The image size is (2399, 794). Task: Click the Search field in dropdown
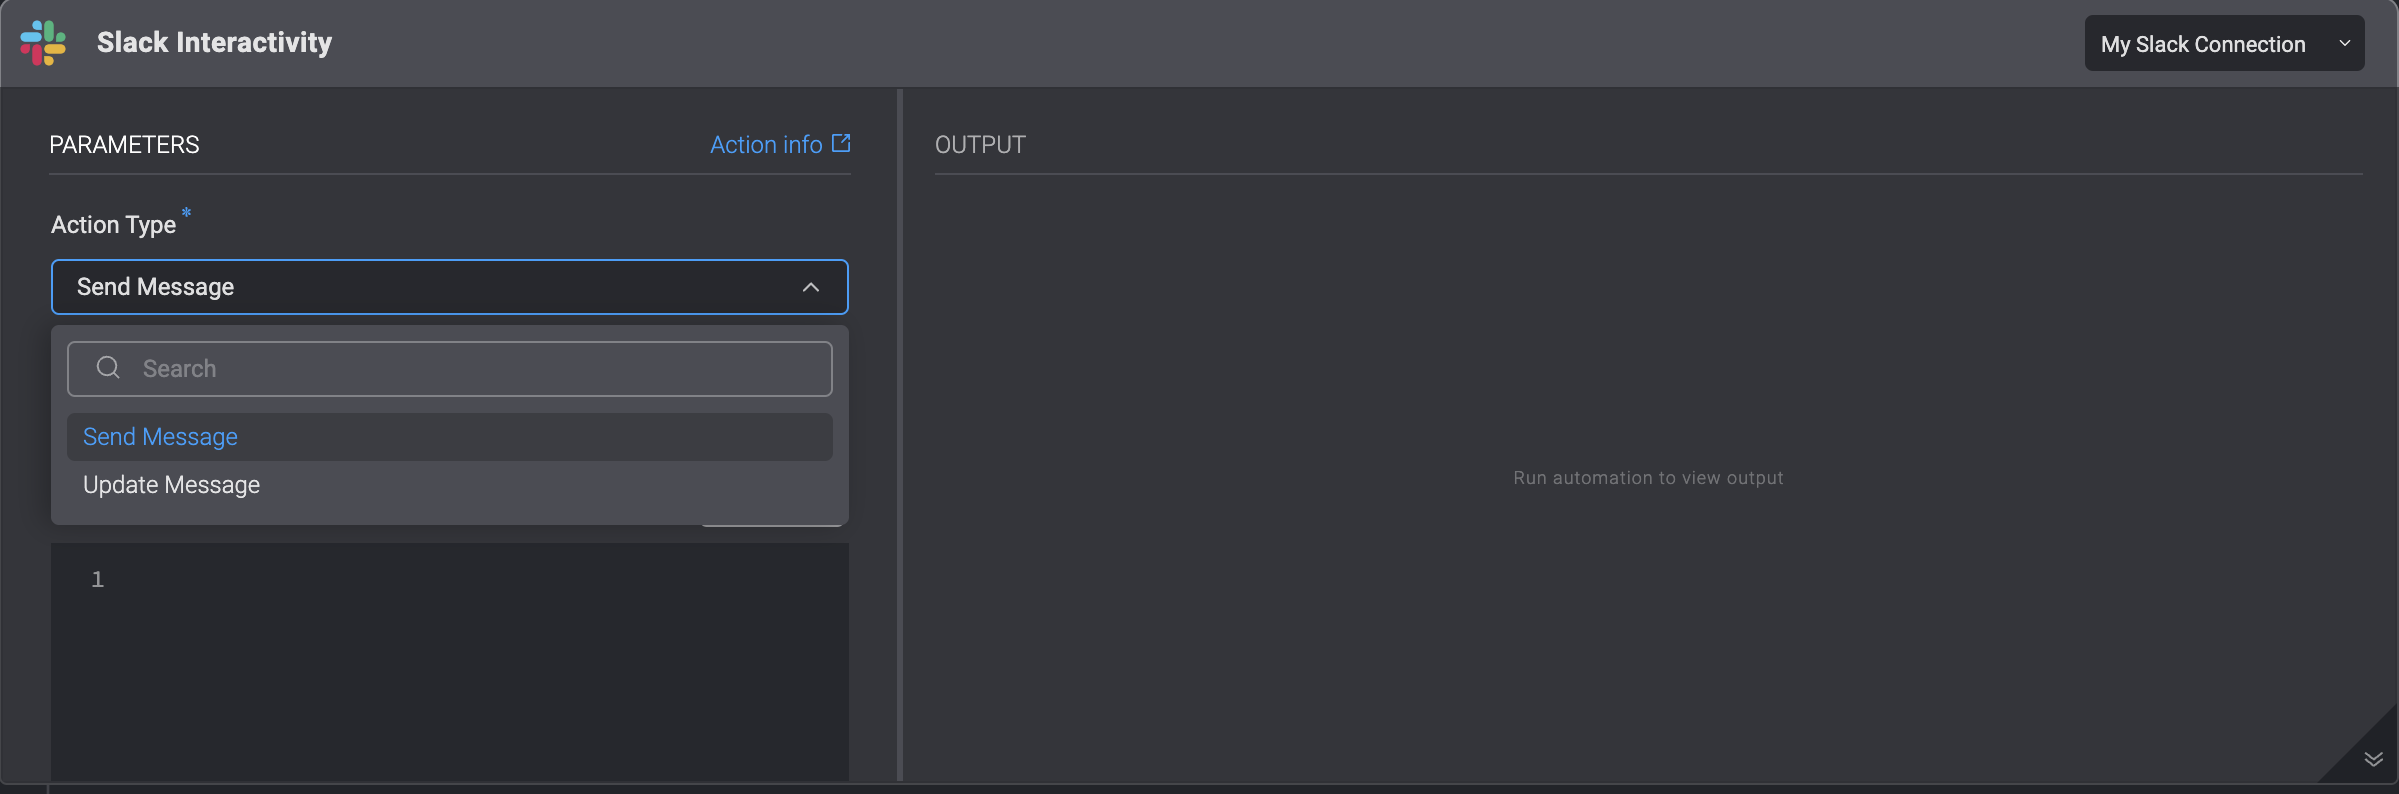pyautogui.click(x=450, y=369)
